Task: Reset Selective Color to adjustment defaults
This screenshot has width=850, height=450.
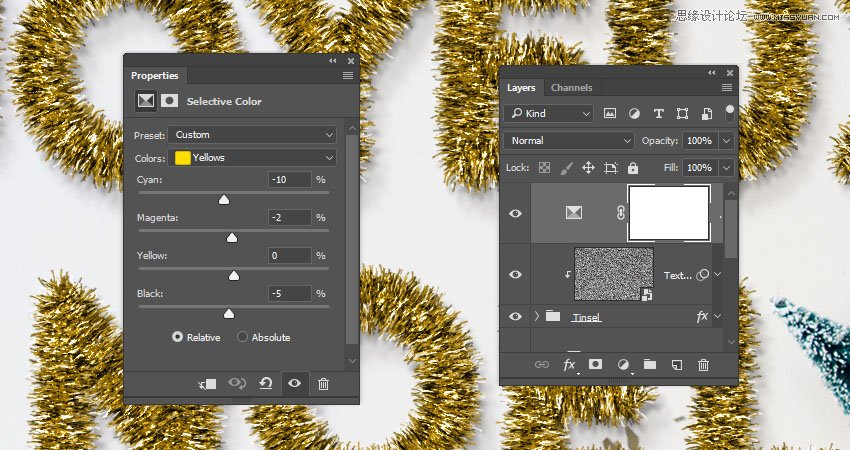Action: tap(267, 384)
